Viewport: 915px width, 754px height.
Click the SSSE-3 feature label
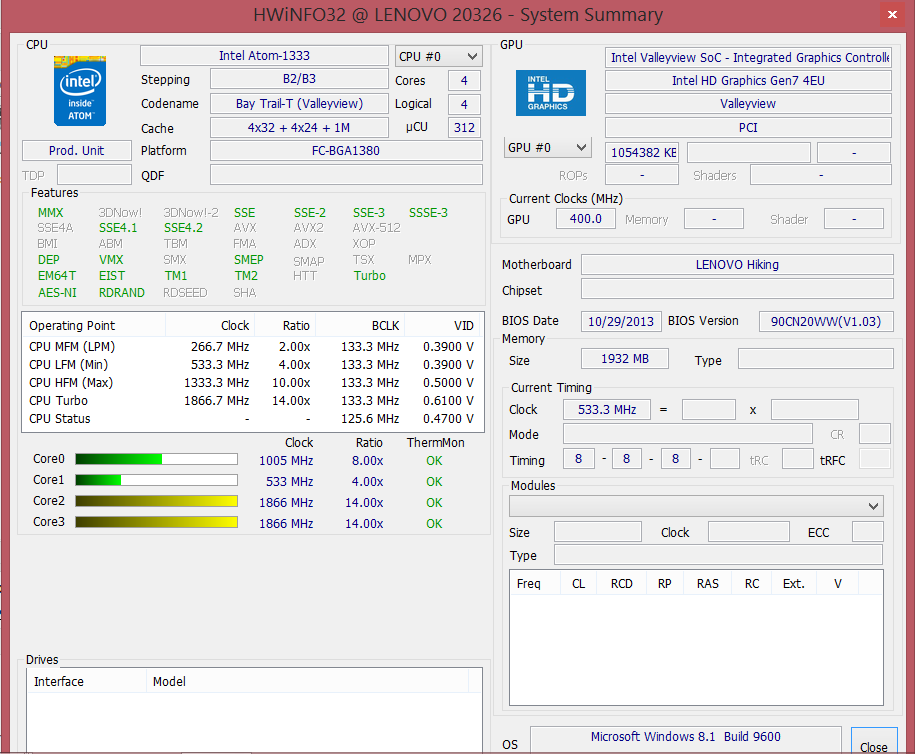tap(428, 212)
